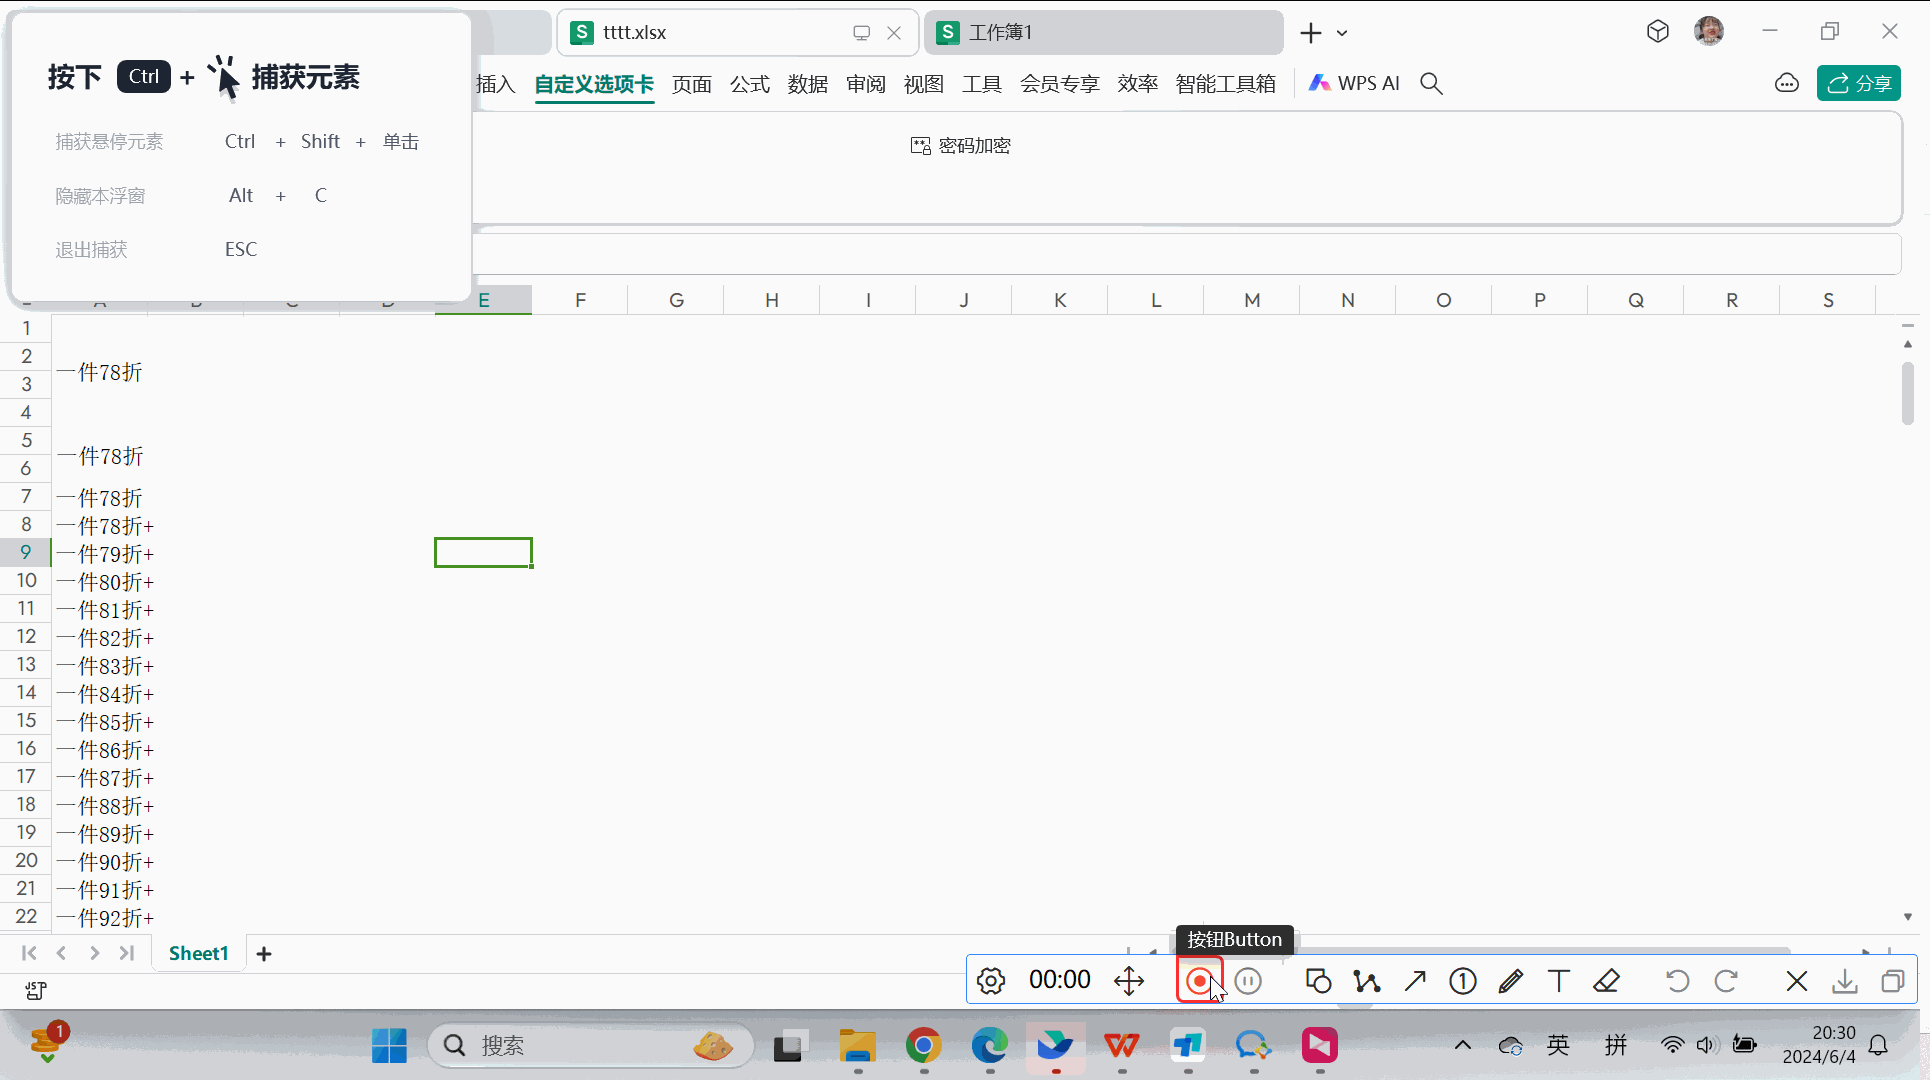Click the 分享 share button
The width and height of the screenshot is (1930, 1080).
click(x=1858, y=84)
